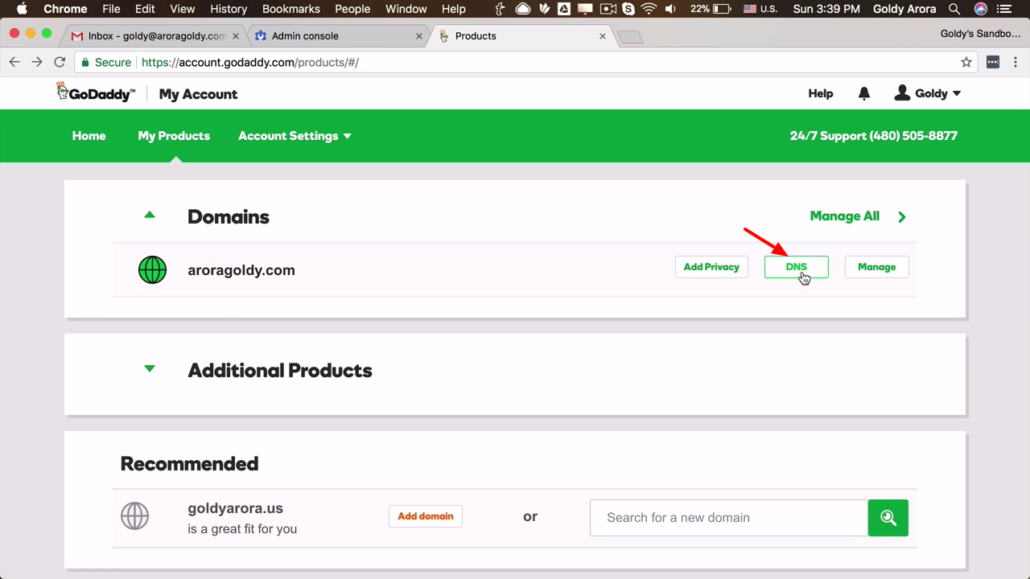
Task: Go to the Home navigation item
Action: (x=89, y=136)
